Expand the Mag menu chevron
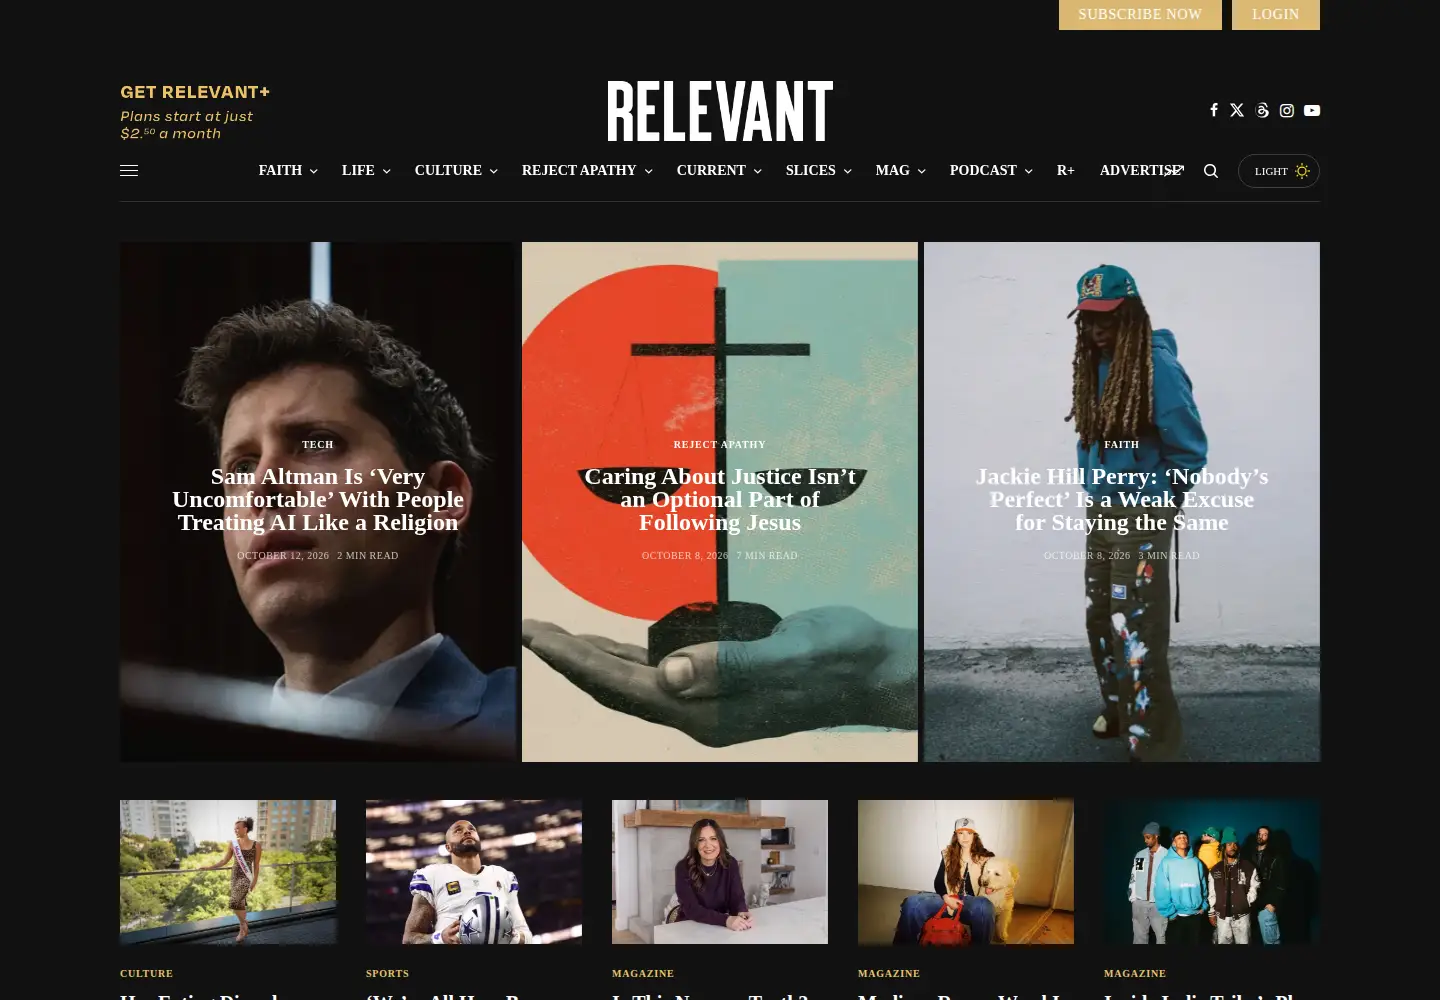This screenshot has height=1000, width=1440. [922, 171]
